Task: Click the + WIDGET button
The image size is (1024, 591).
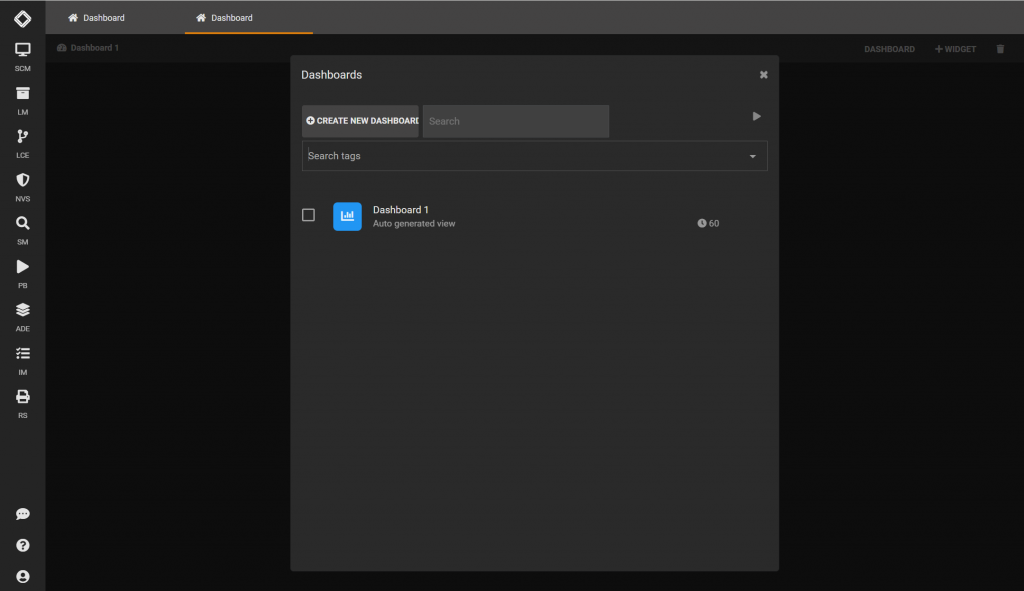Action: (x=955, y=49)
